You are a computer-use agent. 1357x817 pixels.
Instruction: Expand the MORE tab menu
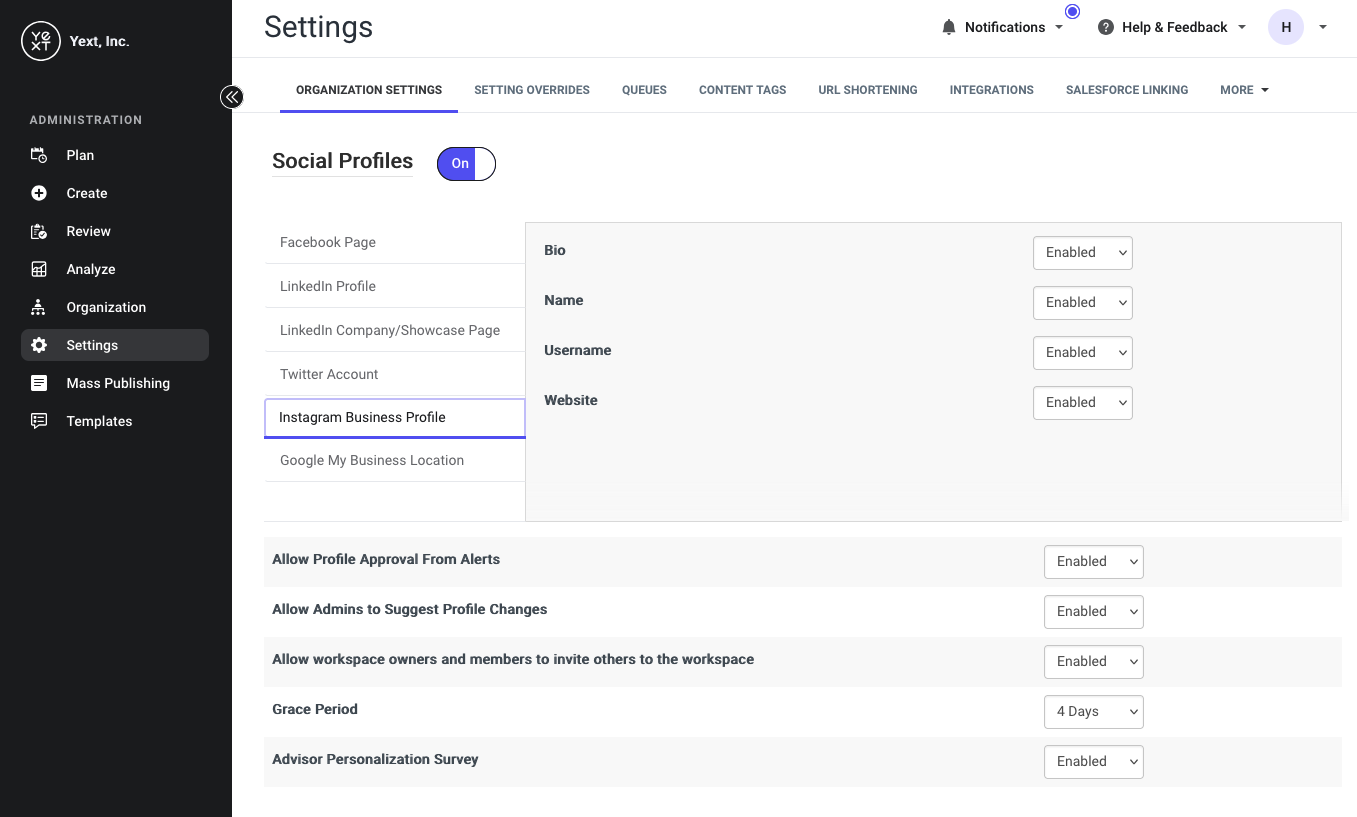[x=1244, y=90]
